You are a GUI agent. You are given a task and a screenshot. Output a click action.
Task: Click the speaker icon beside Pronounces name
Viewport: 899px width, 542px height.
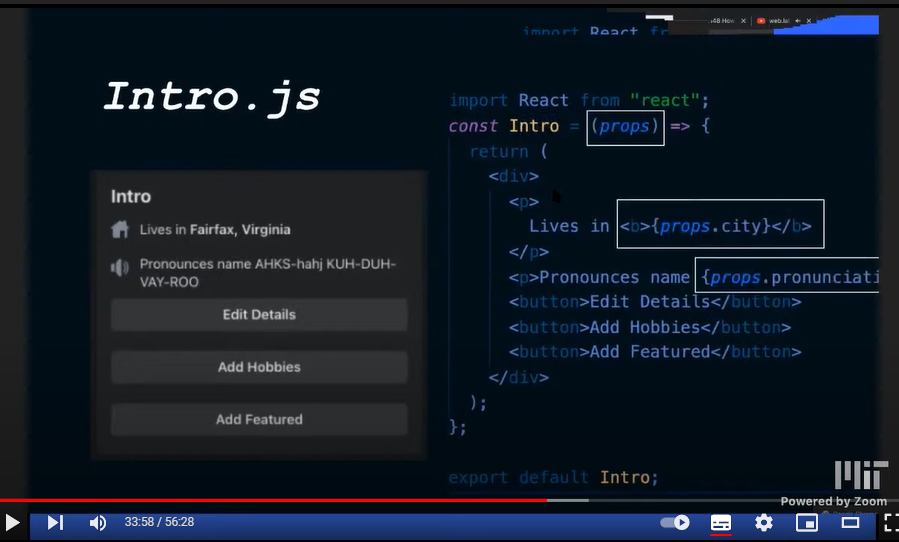pyautogui.click(x=120, y=267)
